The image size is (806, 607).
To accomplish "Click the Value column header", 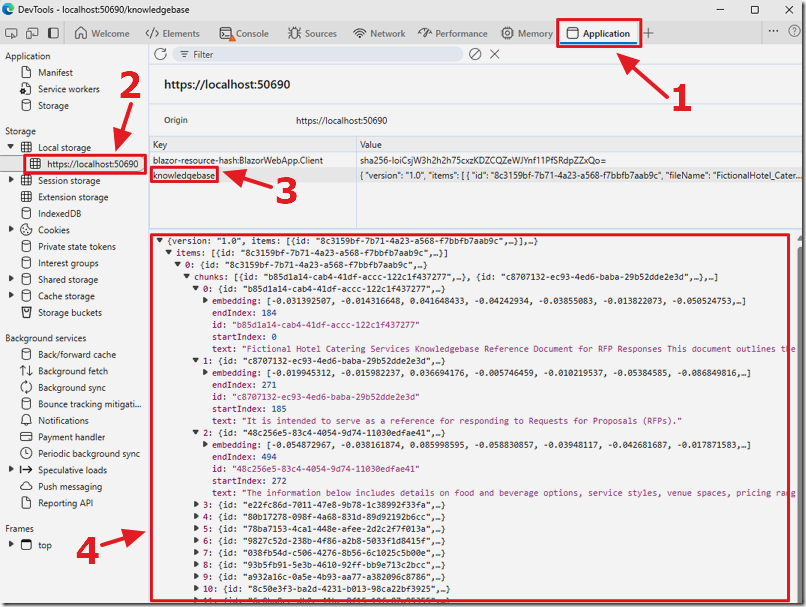I will coord(579,144).
